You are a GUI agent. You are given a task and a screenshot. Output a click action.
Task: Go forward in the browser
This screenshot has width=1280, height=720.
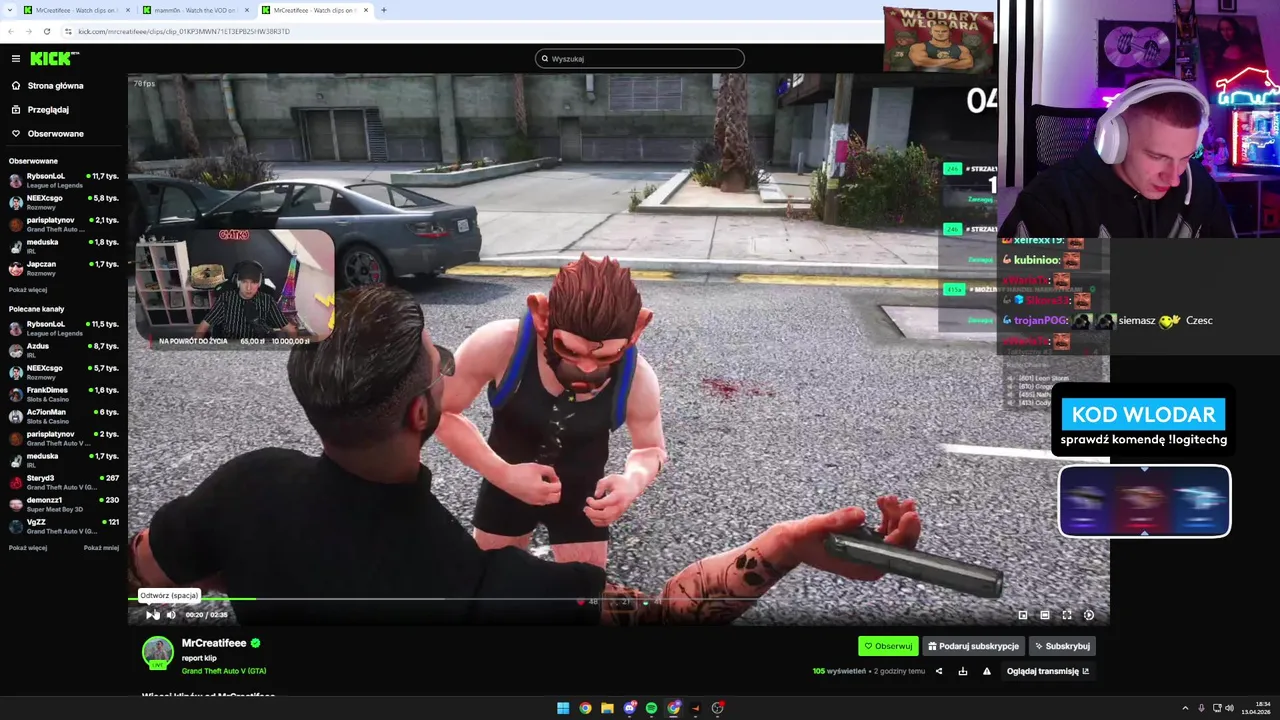29,31
